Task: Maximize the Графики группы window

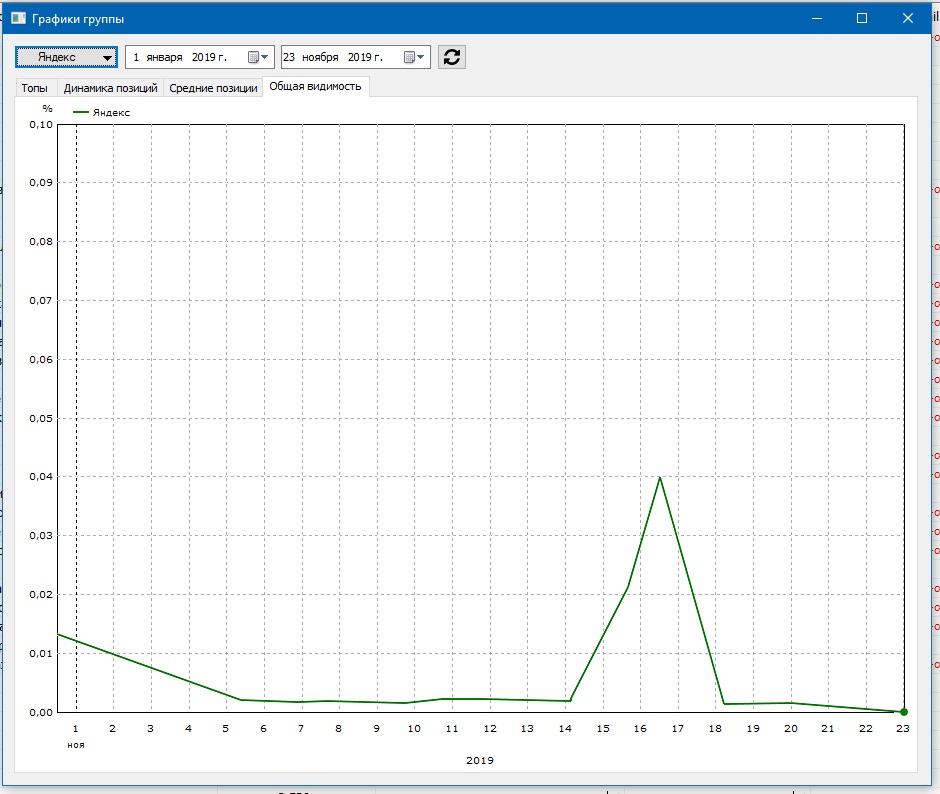Action: 862,18
